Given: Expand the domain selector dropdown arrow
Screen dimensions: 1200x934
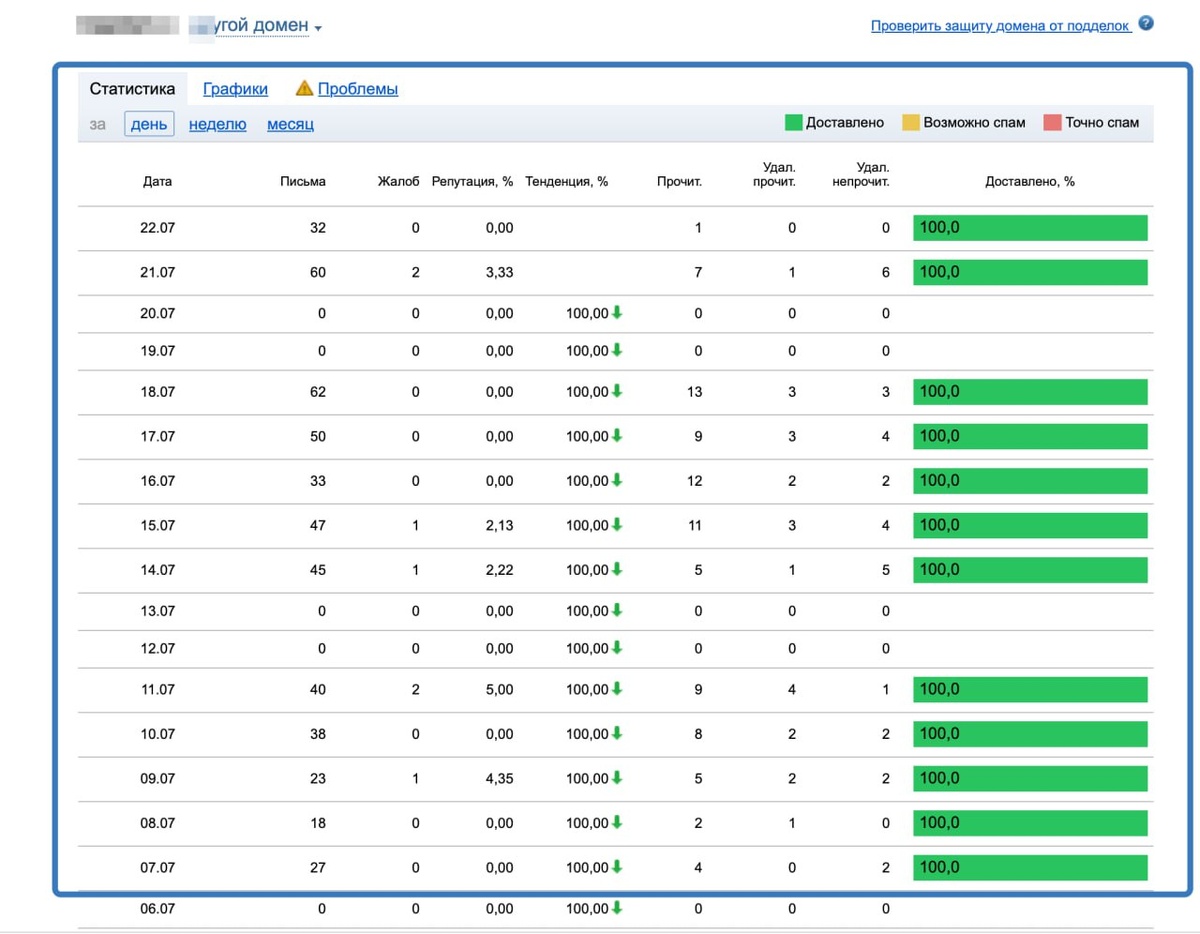Looking at the screenshot, I should pyautogui.click(x=318, y=29).
